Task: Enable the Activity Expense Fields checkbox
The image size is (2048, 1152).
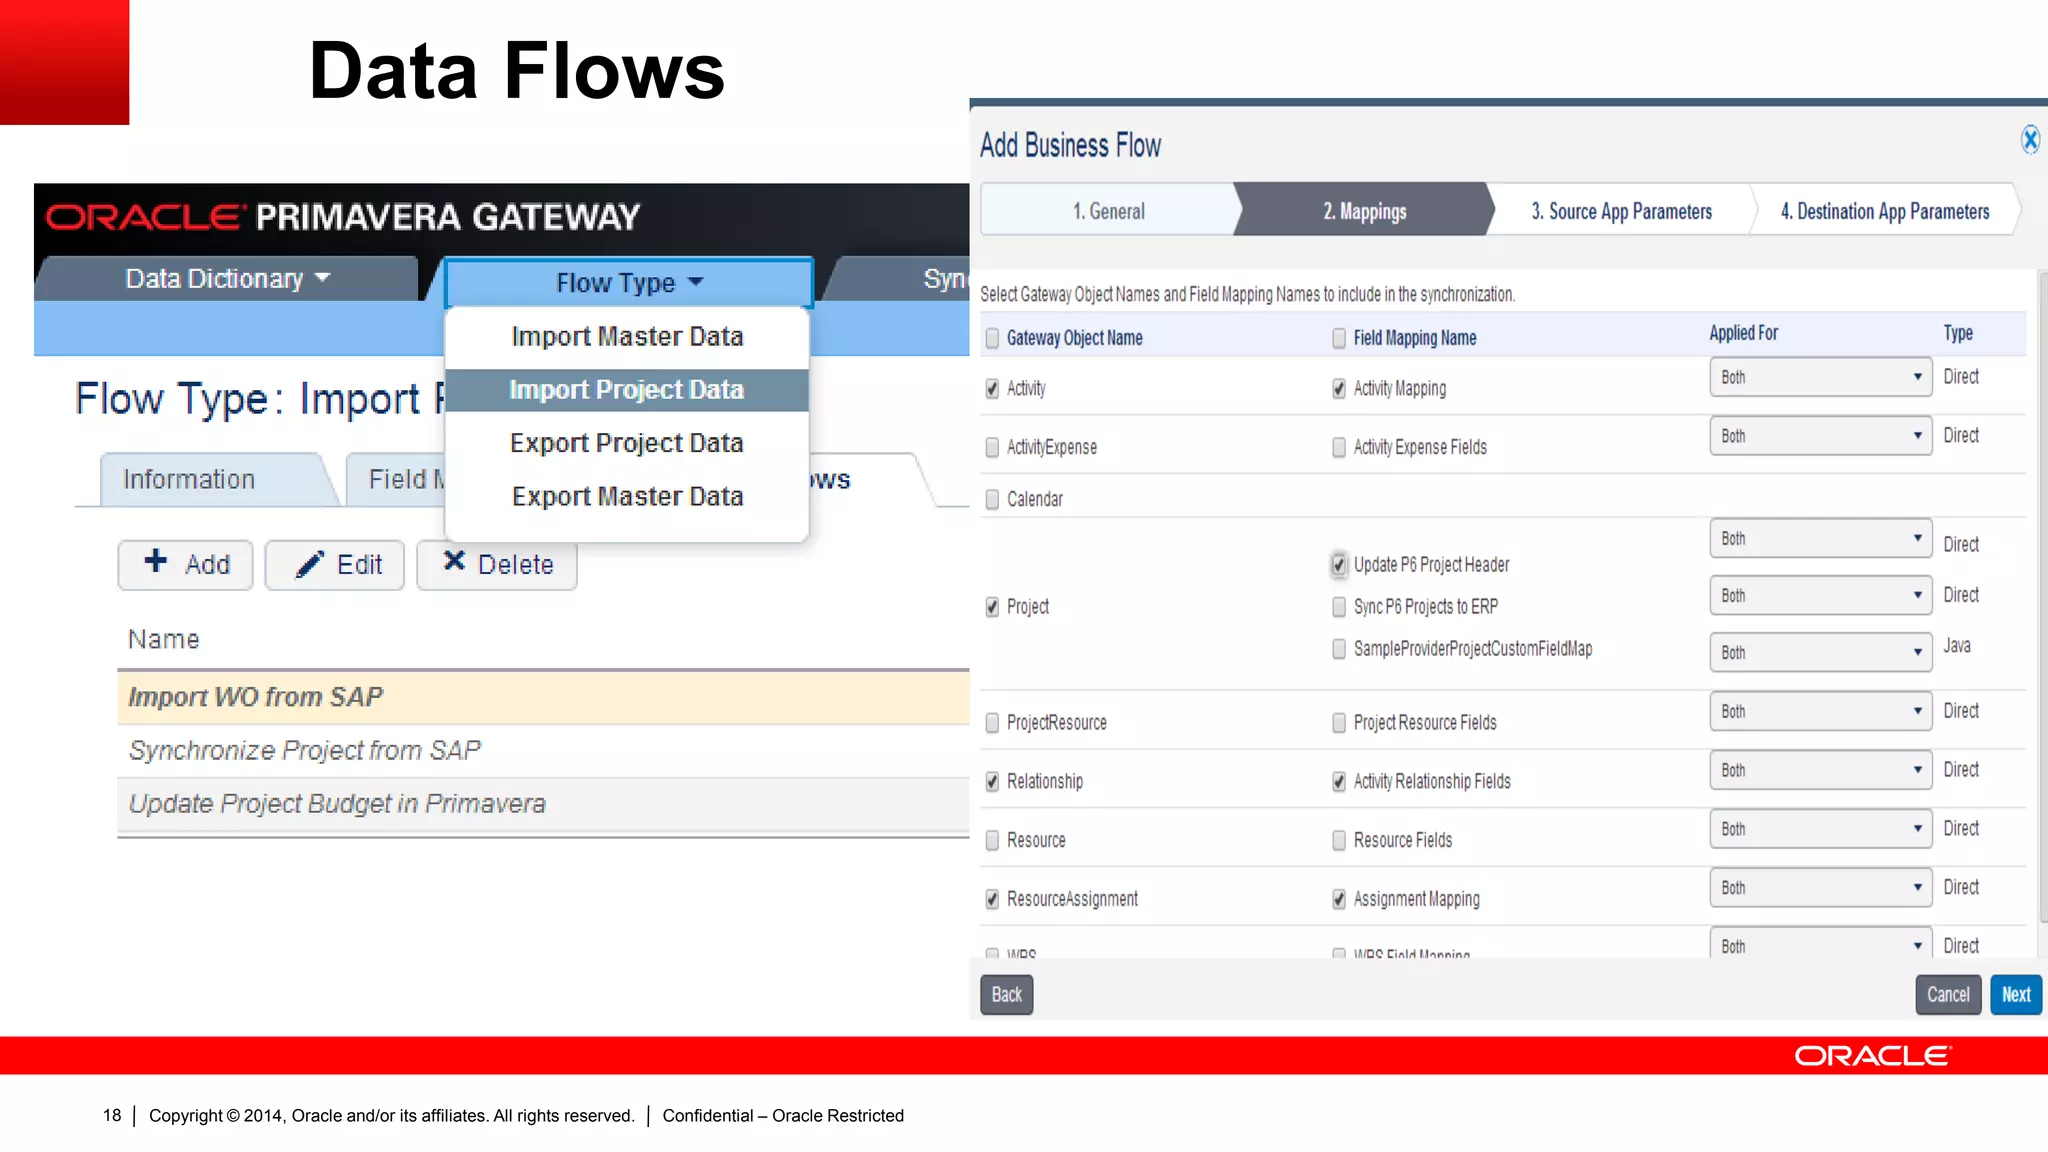Action: [x=1339, y=447]
